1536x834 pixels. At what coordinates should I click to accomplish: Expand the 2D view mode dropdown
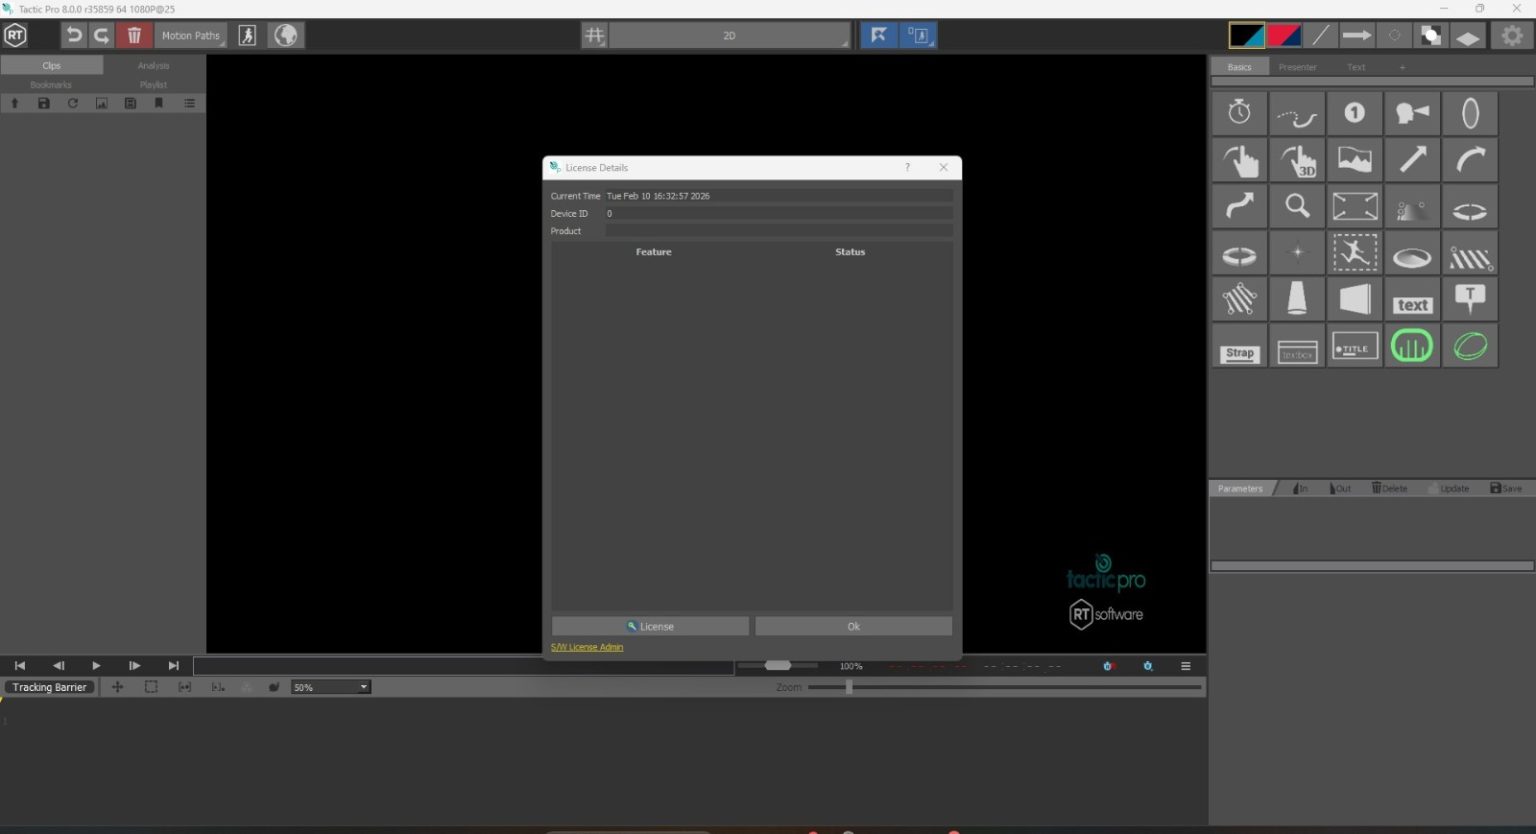click(x=730, y=35)
